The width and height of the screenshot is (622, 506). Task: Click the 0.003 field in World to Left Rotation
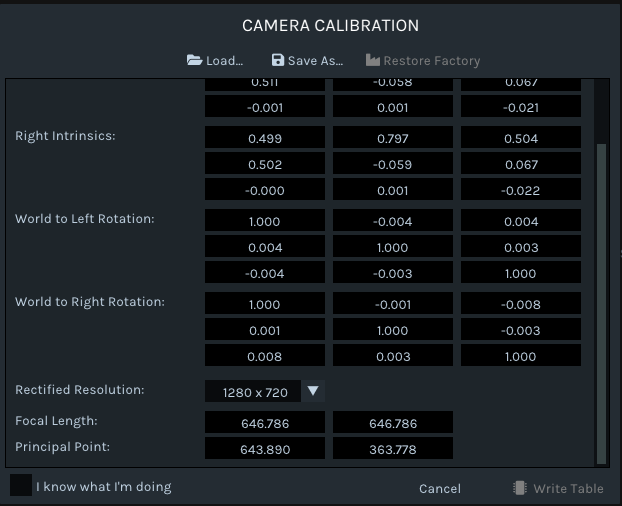point(521,246)
